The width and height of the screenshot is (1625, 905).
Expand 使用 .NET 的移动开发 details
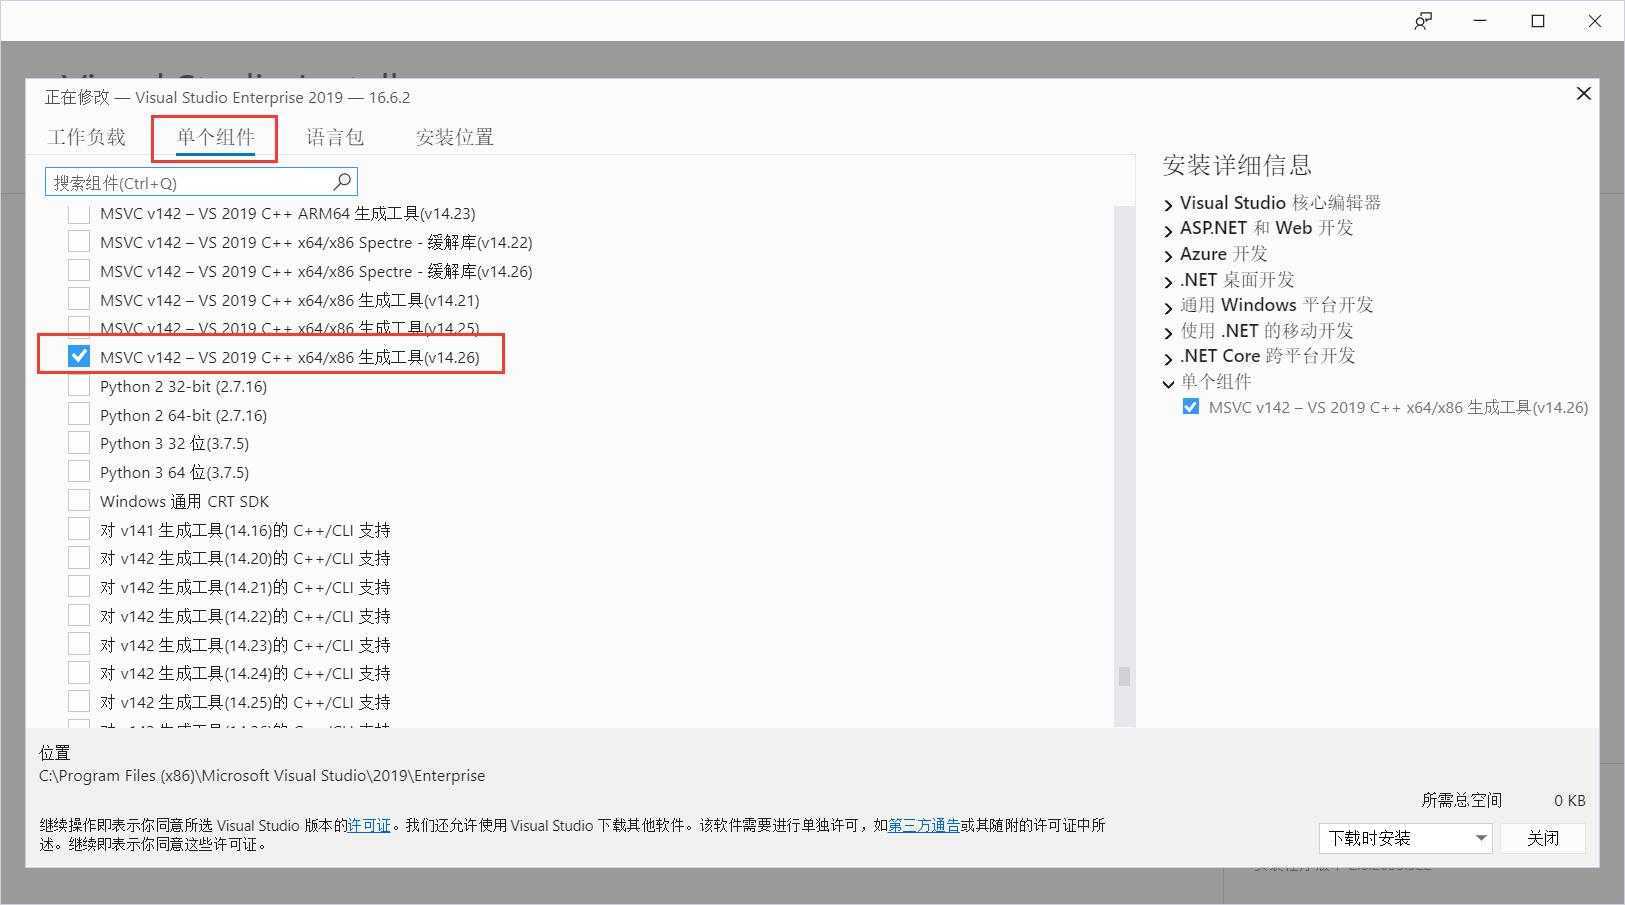click(x=1168, y=332)
